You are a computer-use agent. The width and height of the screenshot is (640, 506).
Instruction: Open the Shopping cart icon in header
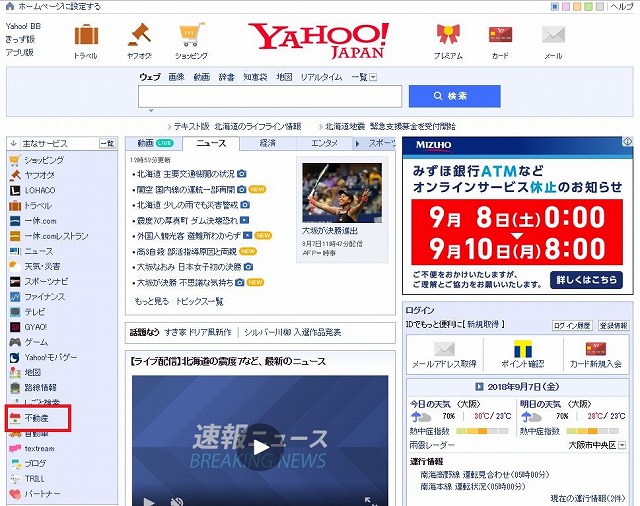[191, 35]
